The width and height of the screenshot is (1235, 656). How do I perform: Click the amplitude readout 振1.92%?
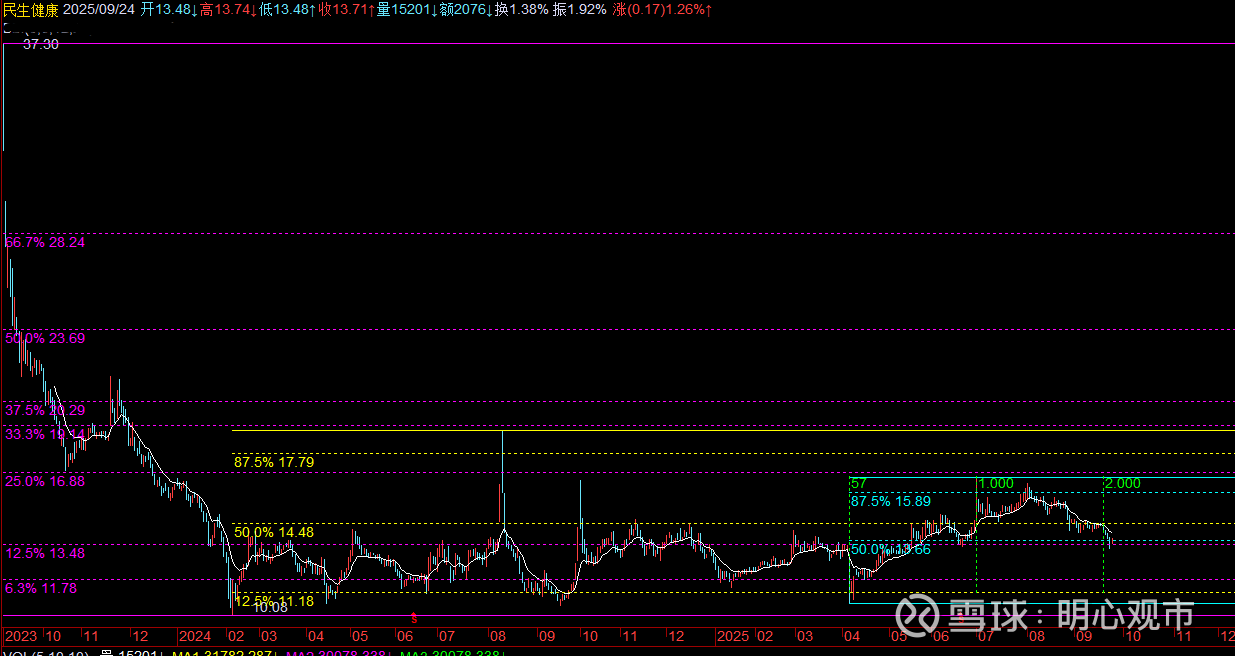pyautogui.click(x=580, y=9)
